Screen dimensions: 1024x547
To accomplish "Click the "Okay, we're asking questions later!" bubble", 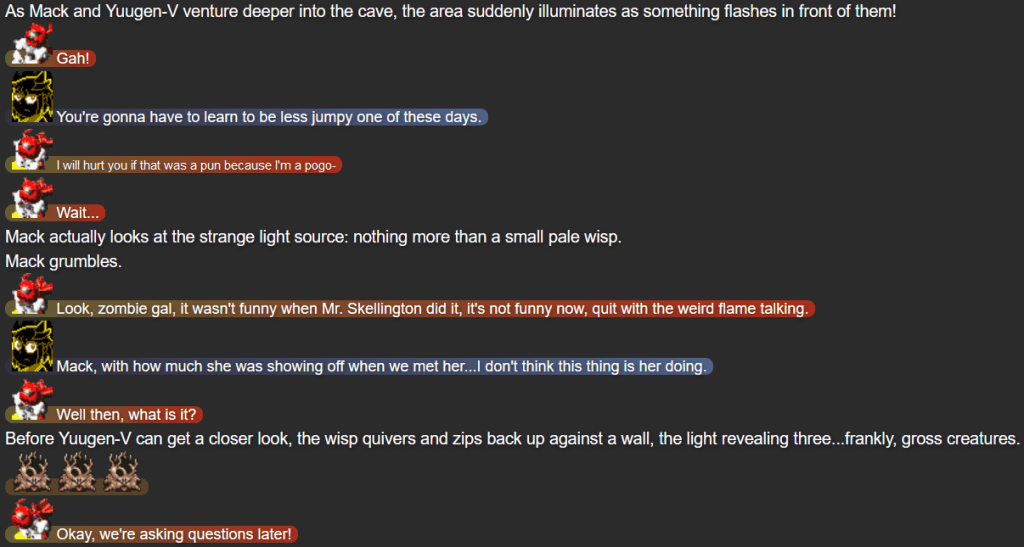I will (174, 535).
